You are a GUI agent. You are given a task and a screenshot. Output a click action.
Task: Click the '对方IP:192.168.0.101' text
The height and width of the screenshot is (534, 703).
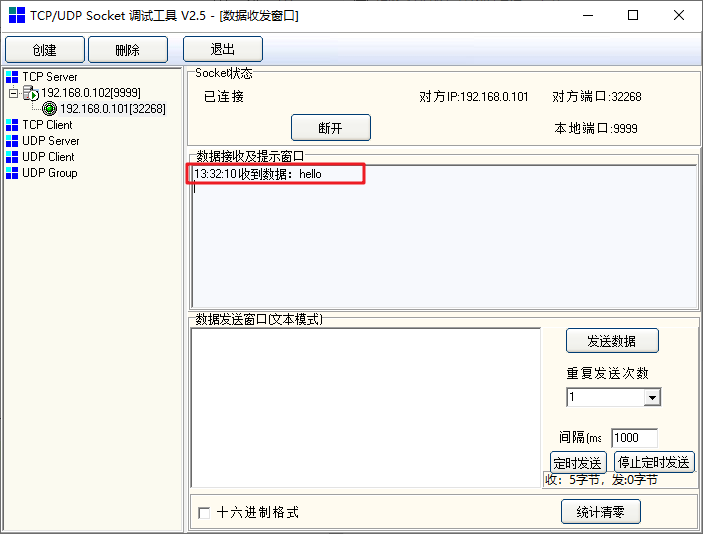[x=474, y=97]
